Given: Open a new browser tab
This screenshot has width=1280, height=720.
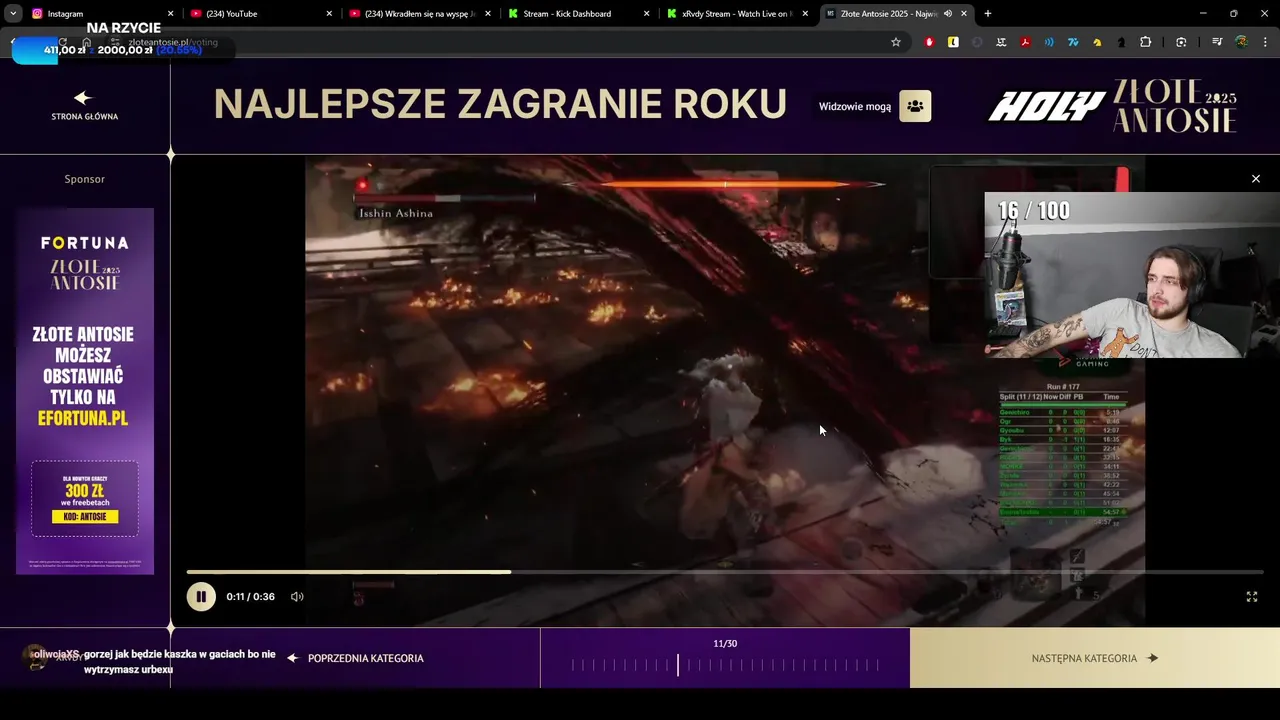Looking at the screenshot, I should (x=988, y=14).
